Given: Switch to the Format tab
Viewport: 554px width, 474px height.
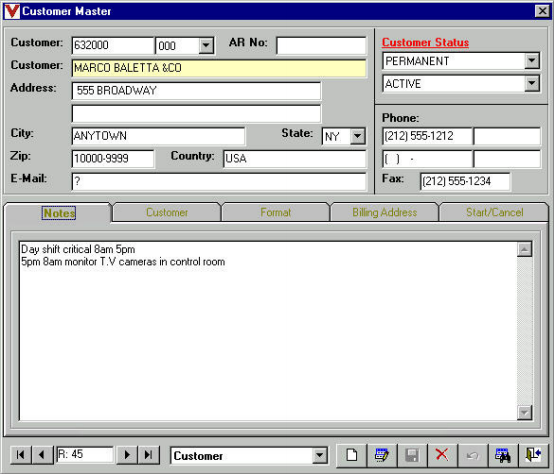Looking at the screenshot, I should click(x=276, y=212).
